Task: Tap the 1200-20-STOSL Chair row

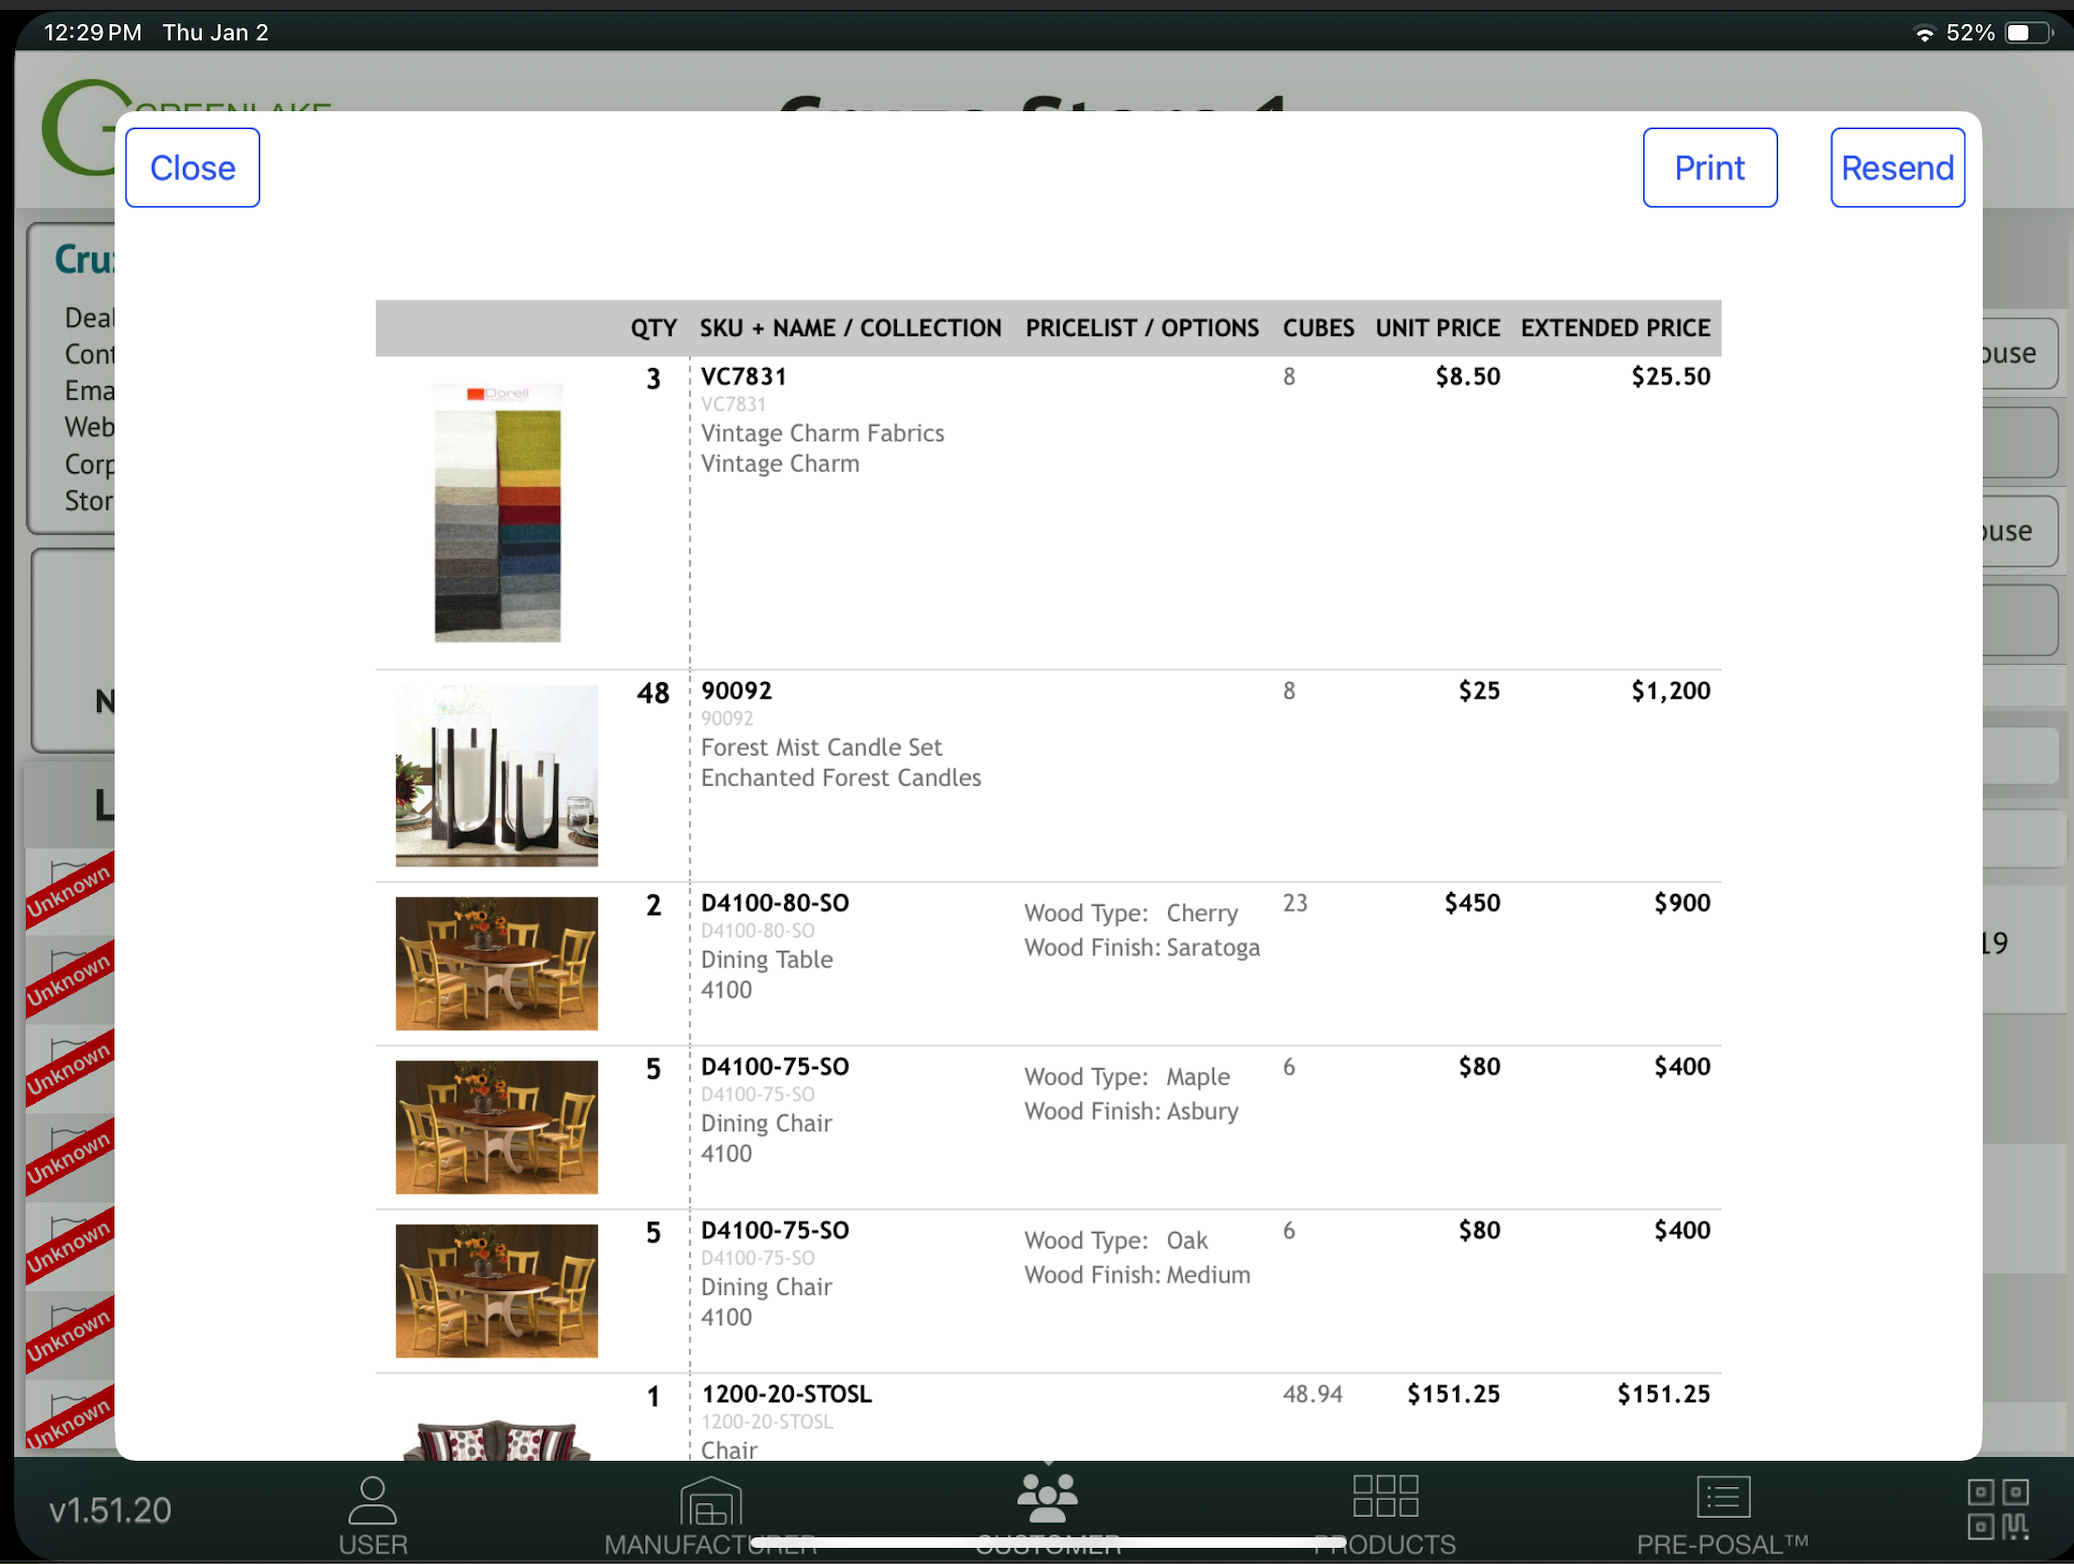Action: click(787, 1394)
